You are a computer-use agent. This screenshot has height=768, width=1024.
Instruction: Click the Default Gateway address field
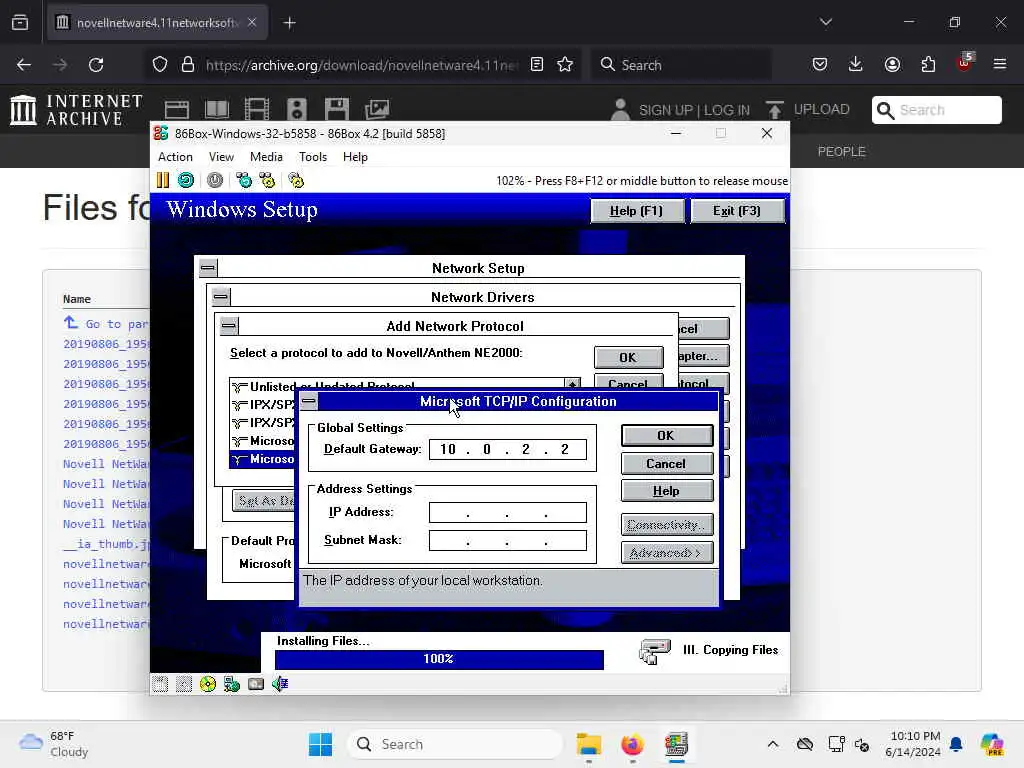(x=507, y=449)
